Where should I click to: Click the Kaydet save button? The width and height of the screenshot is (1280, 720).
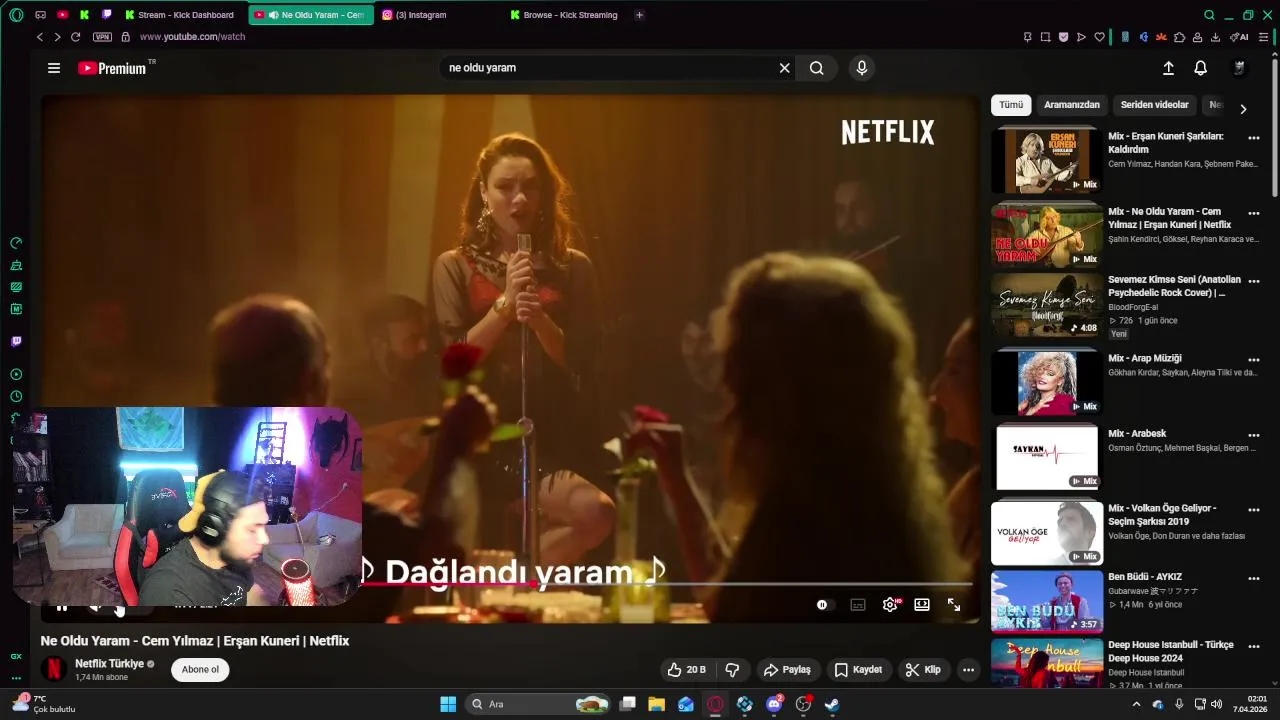[x=858, y=670]
